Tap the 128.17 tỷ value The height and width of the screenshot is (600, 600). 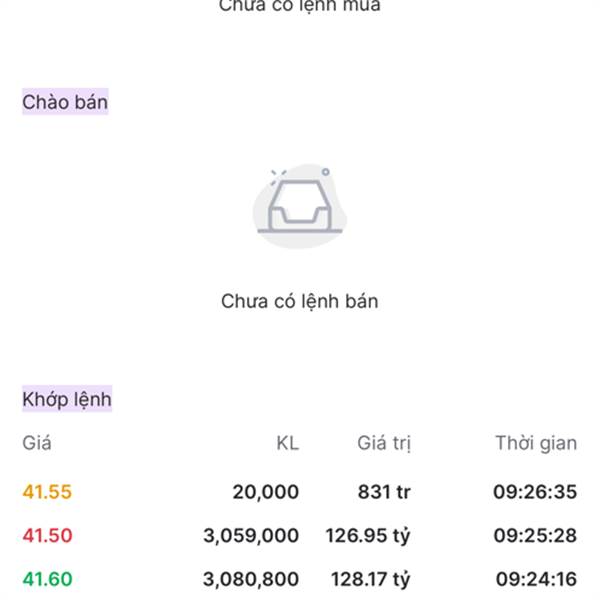tap(371, 579)
